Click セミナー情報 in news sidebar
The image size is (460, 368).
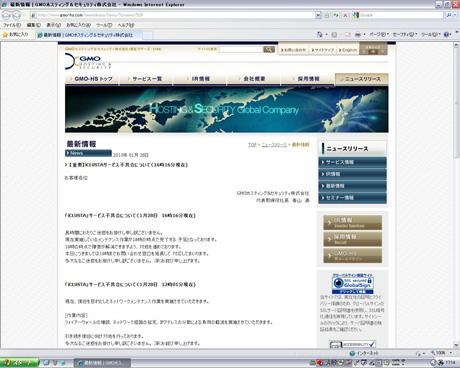[x=353, y=198]
